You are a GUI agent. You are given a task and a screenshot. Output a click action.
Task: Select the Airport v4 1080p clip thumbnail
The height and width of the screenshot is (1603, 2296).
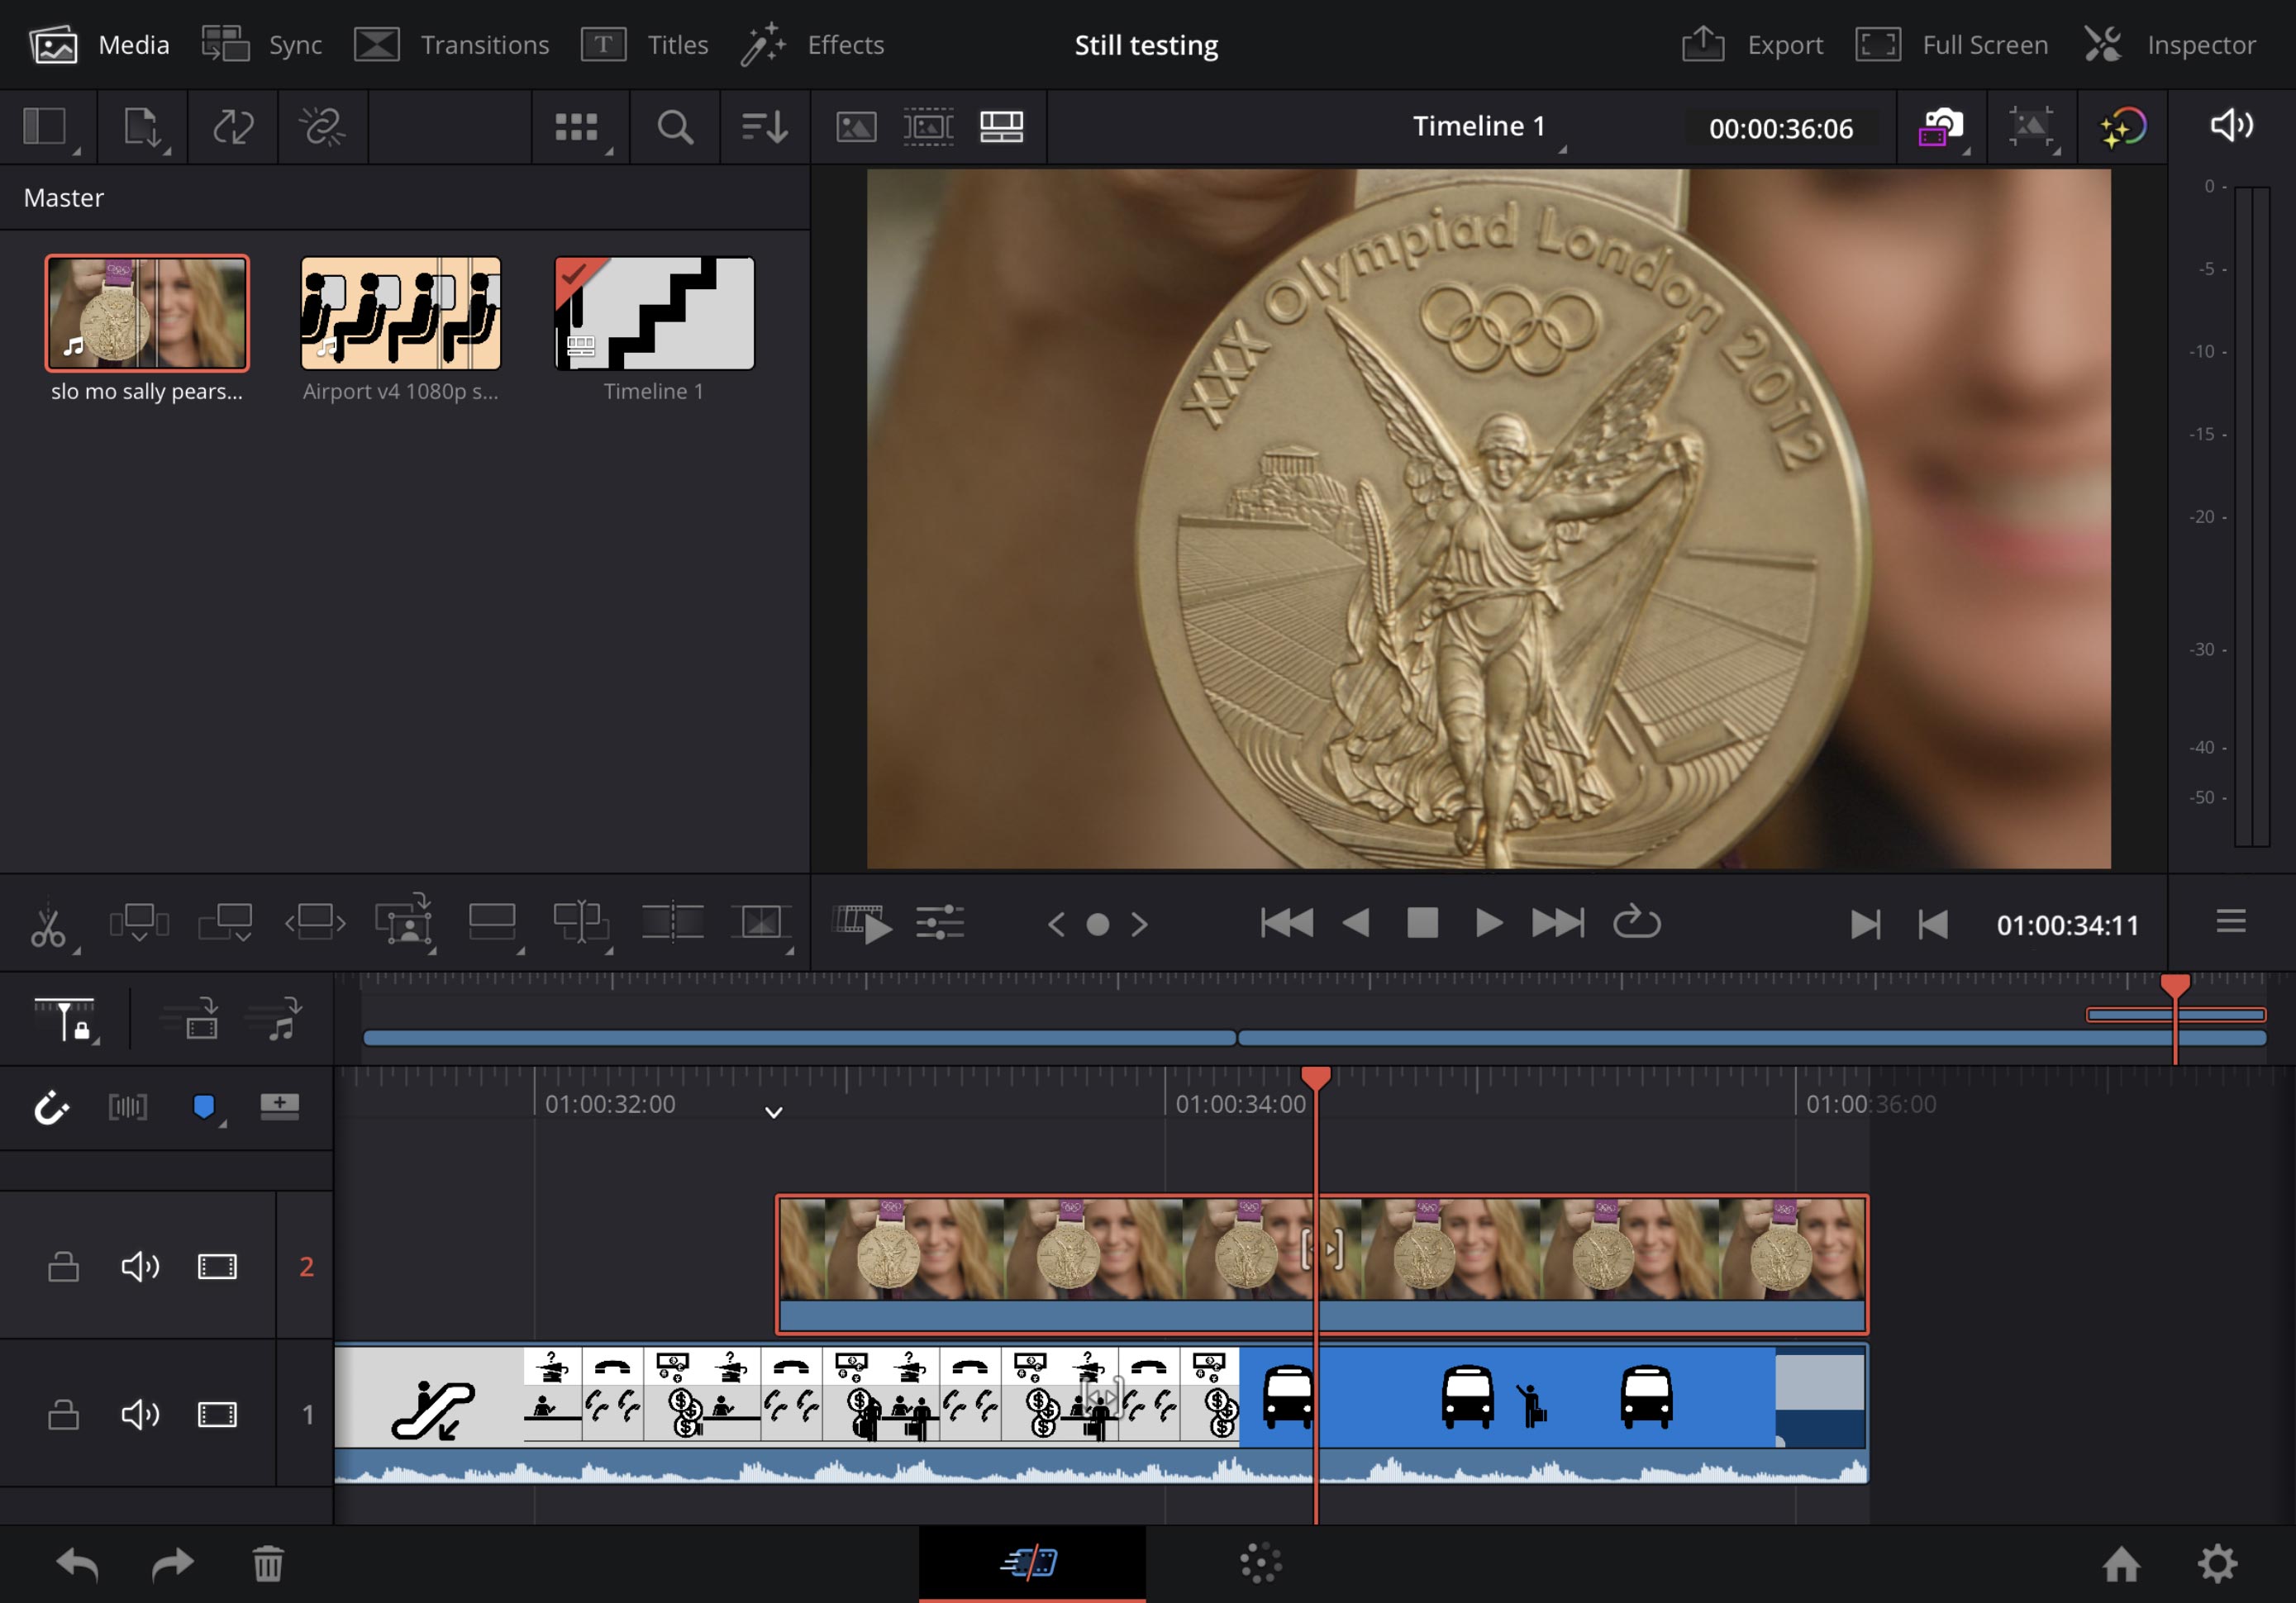pyautogui.click(x=401, y=313)
